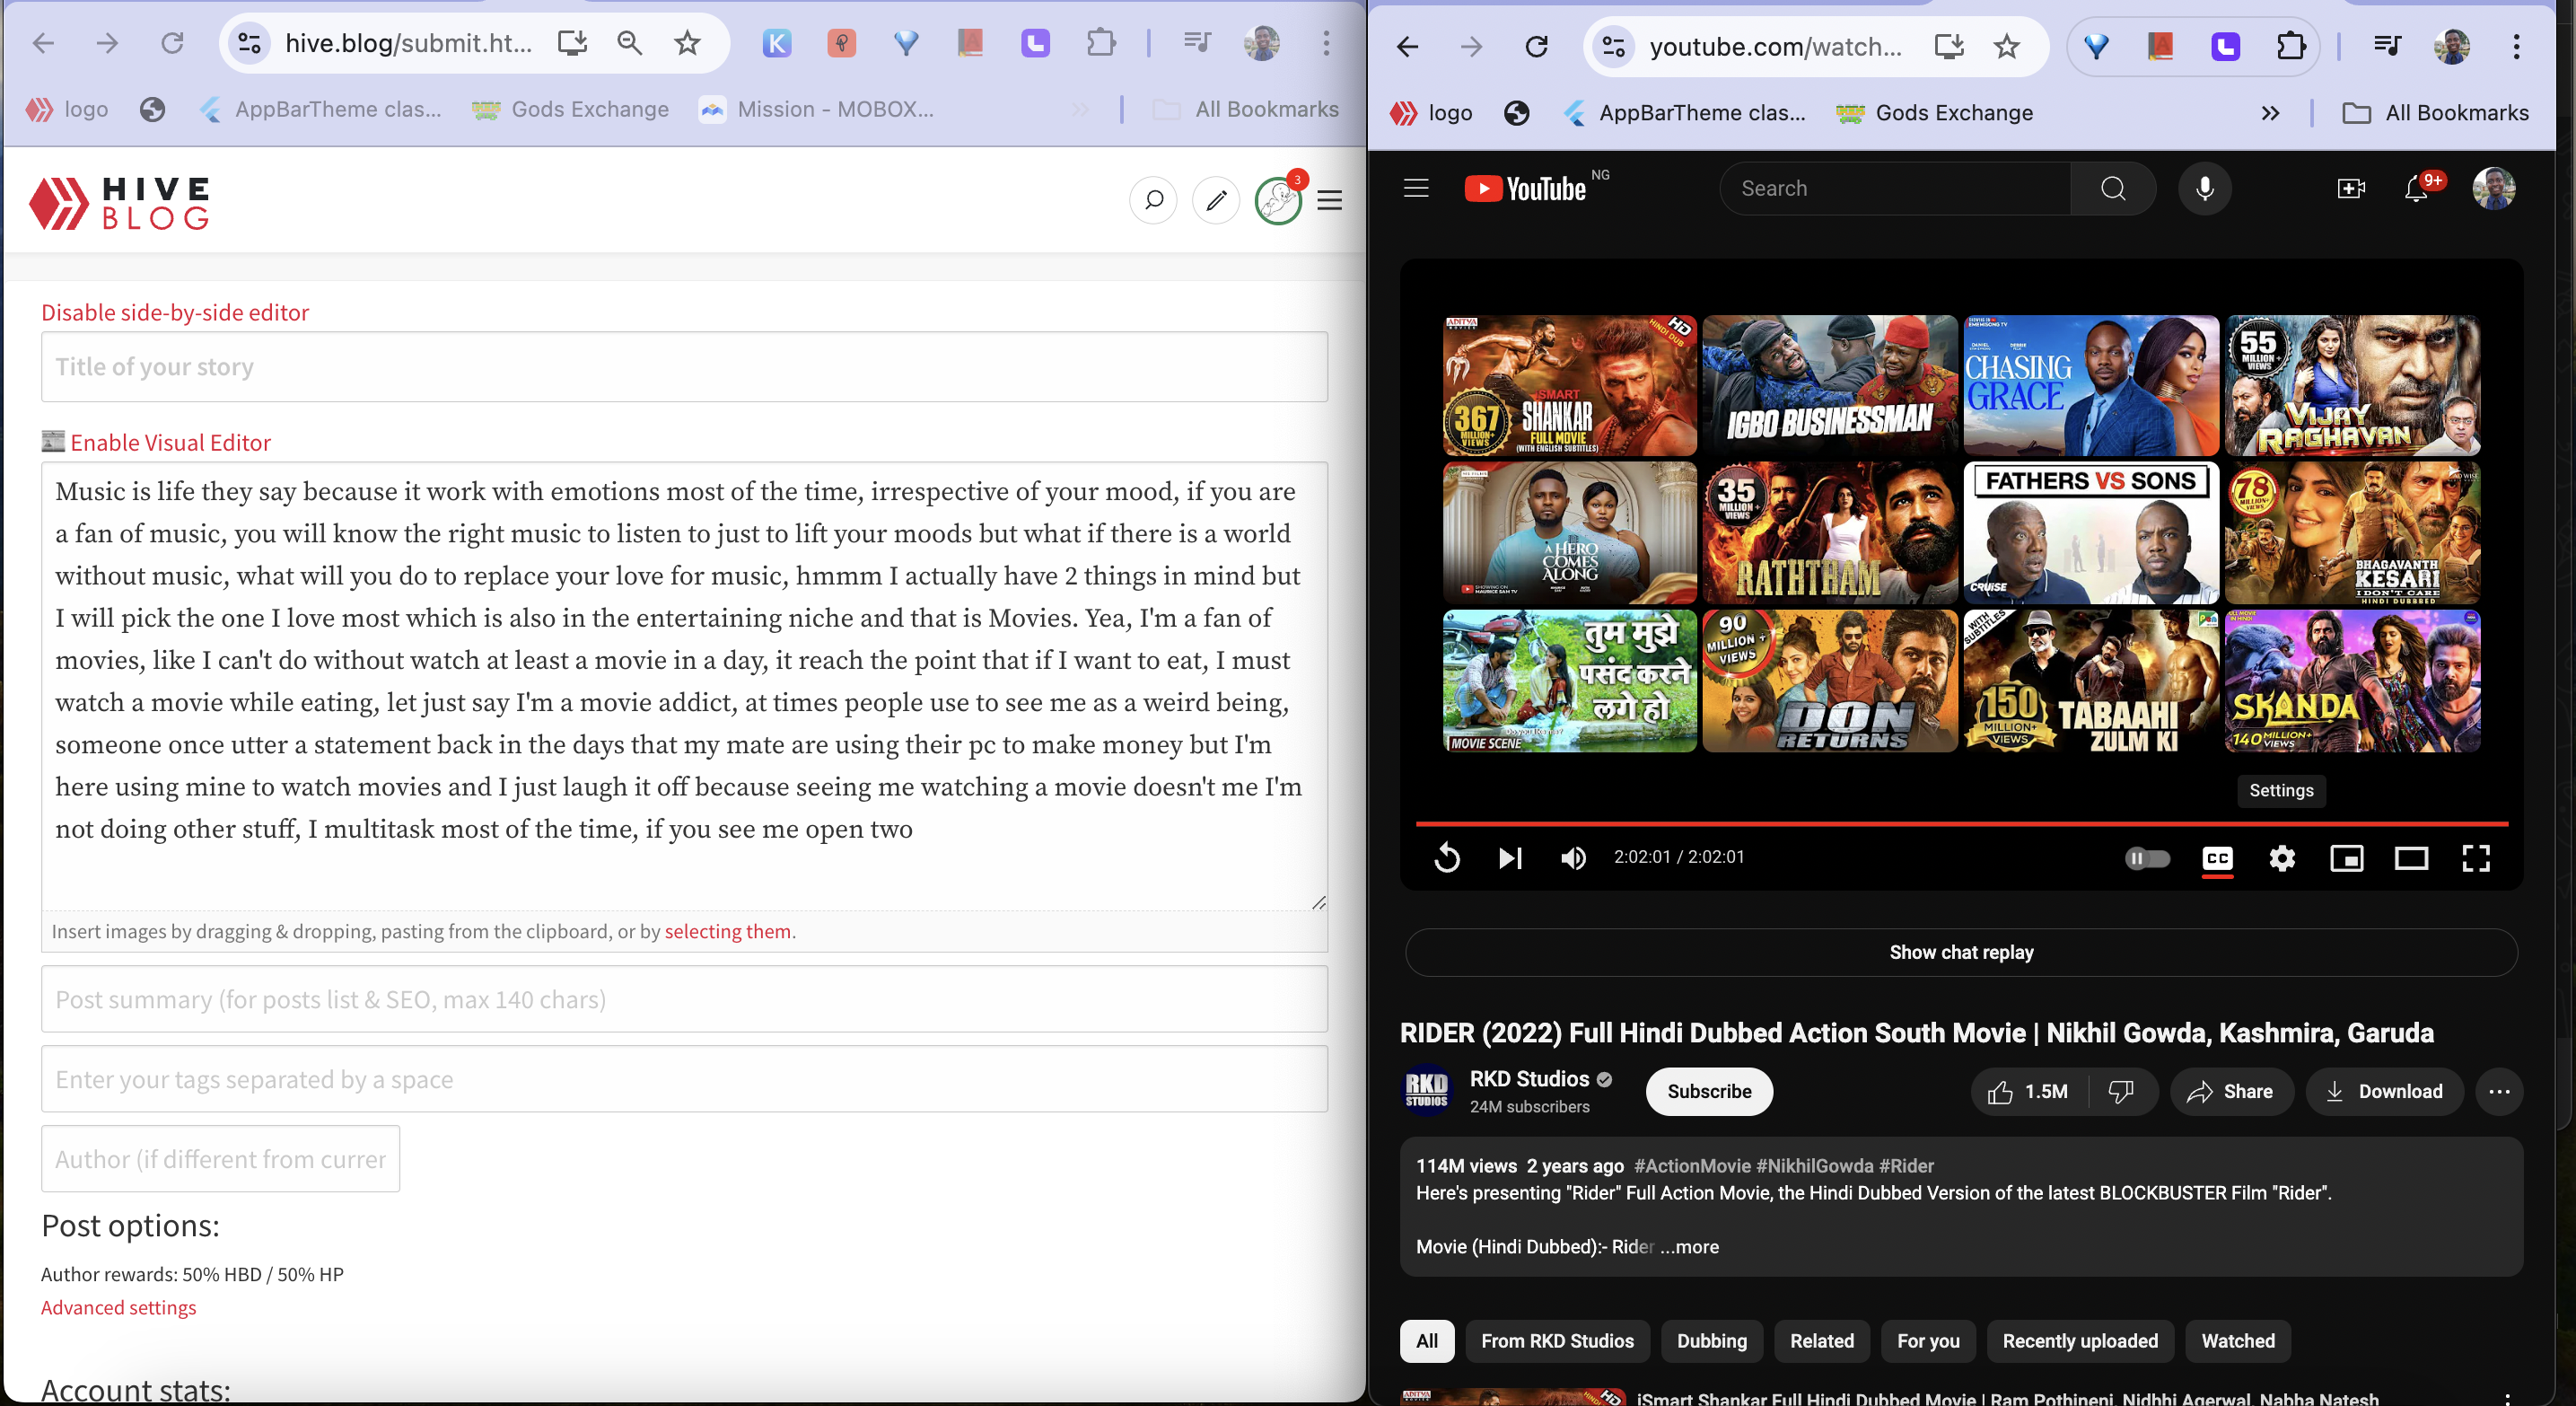The height and width of the screenshot is (1406, 2576).
Task: Open more actions ellipsis beside Download
Action: [x=2499, y=1092]
